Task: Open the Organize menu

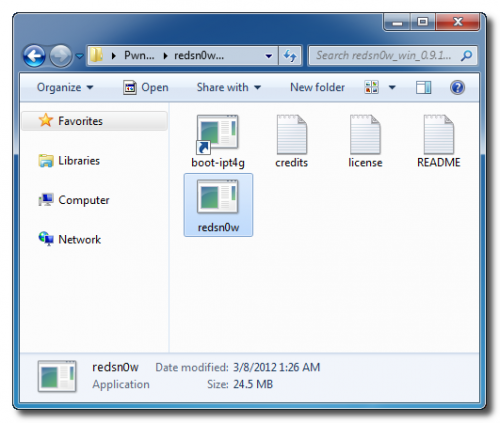Action: coord(65,87)
